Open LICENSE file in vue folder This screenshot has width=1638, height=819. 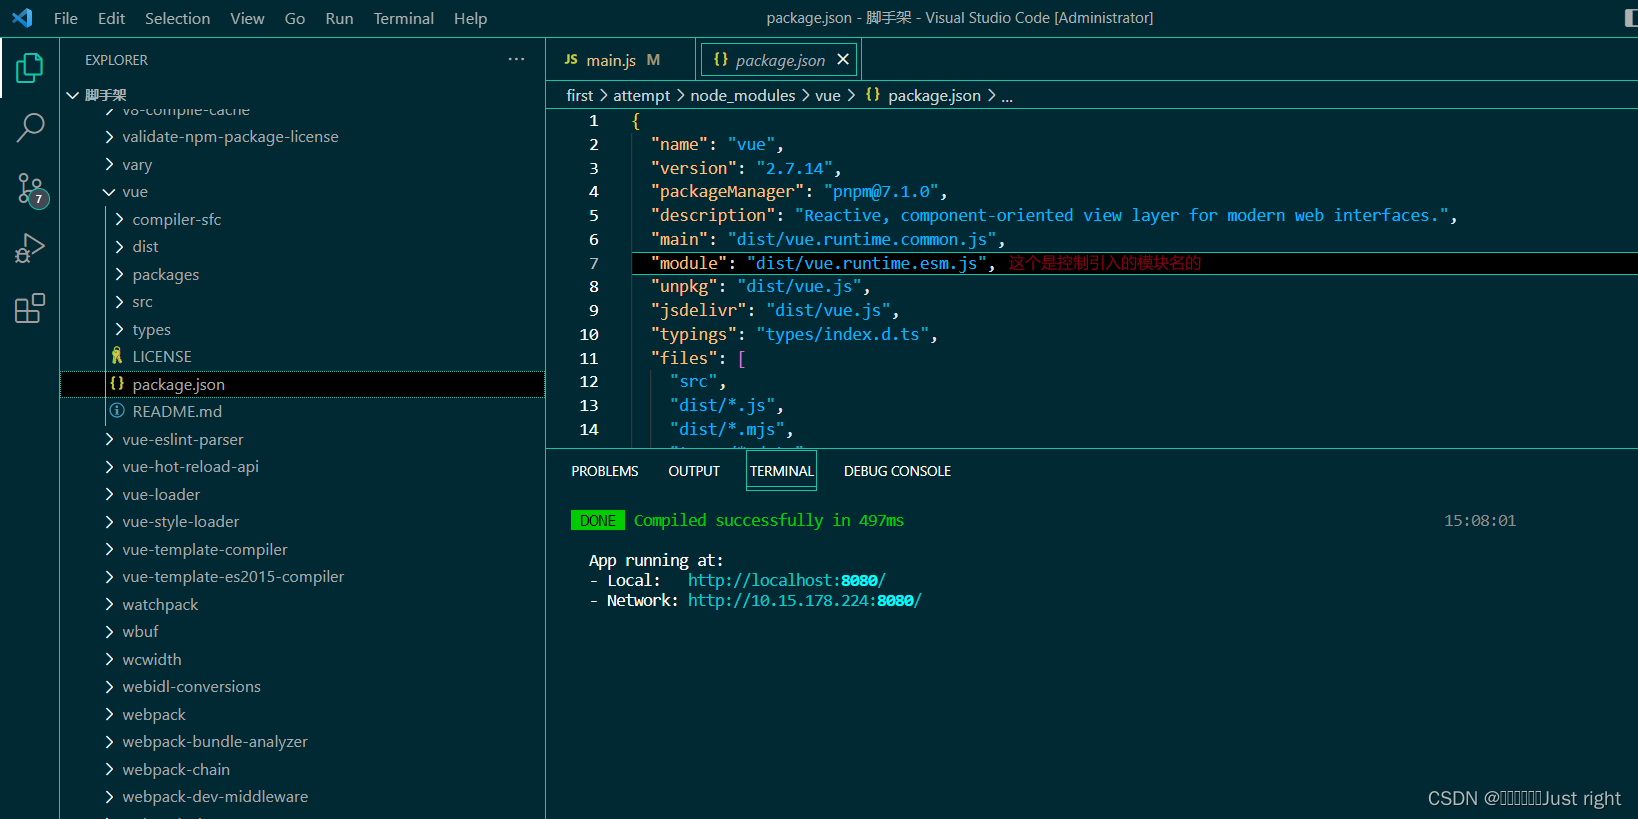pyautogui.click(x=302, y=356)
